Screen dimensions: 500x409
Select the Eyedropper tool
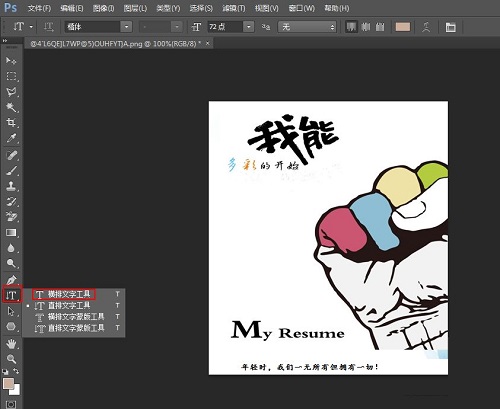(11, 138)
